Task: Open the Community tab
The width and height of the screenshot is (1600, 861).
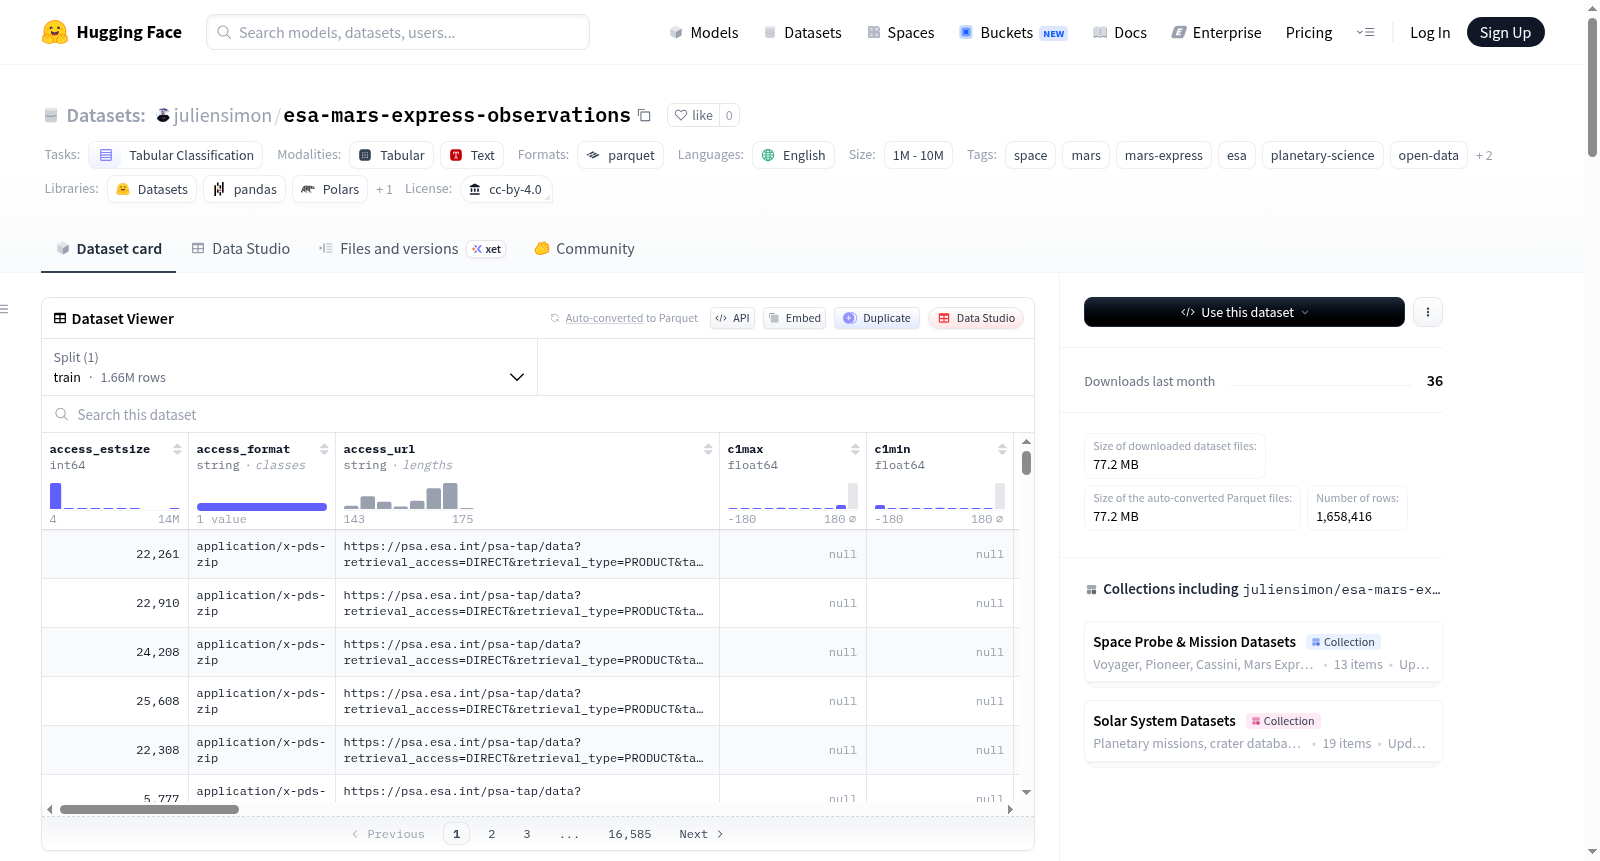Action: [584, 248]
